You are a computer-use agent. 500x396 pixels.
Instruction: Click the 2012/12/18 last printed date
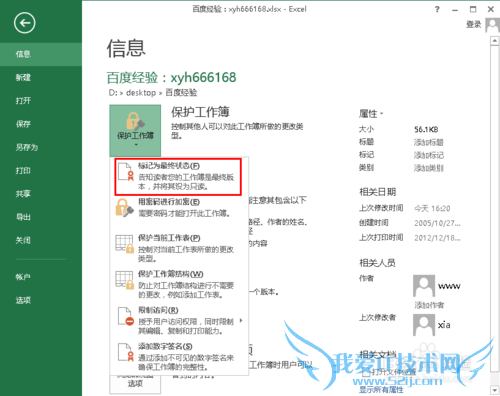coord(437,238)
